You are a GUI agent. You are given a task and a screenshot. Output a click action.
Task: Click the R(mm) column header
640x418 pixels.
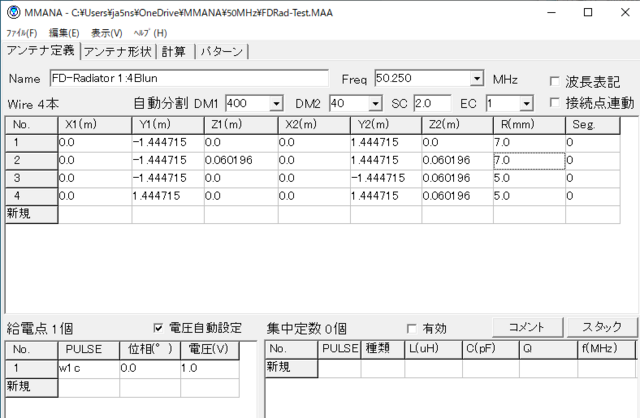point(529,125)
